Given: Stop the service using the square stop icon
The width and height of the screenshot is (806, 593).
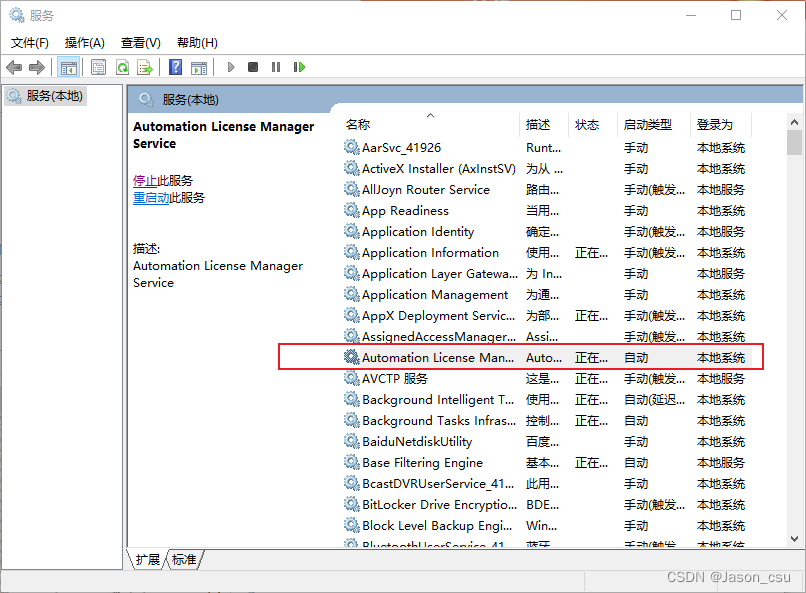Looking at the screenshot, I should pyautogui.click(x=253, y=67).
